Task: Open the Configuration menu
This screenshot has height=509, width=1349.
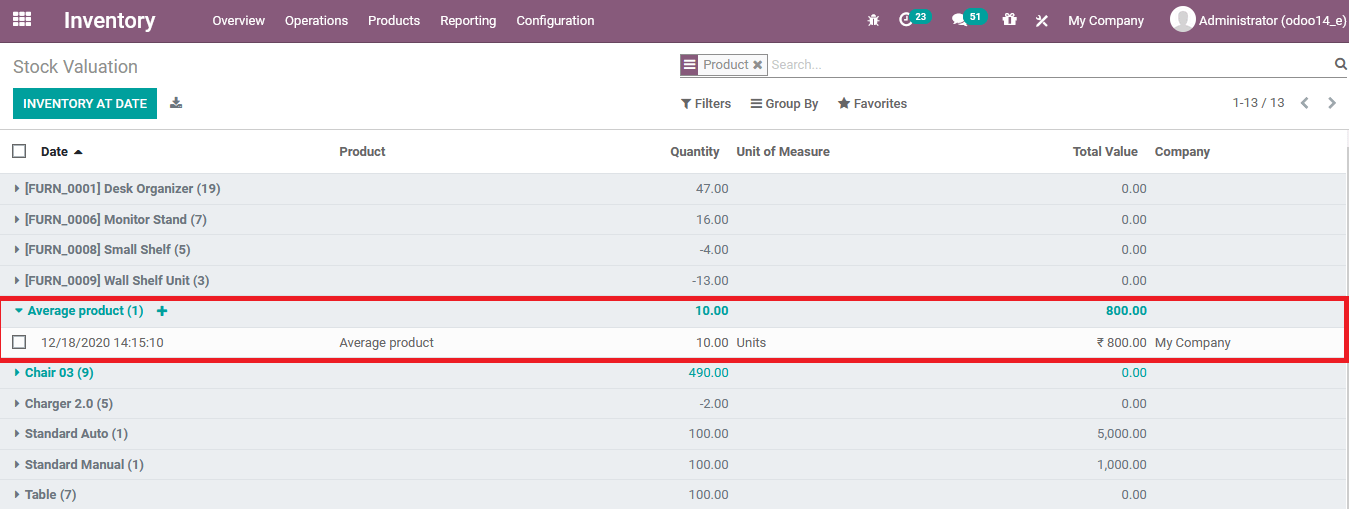Action: tap(555, 20)
